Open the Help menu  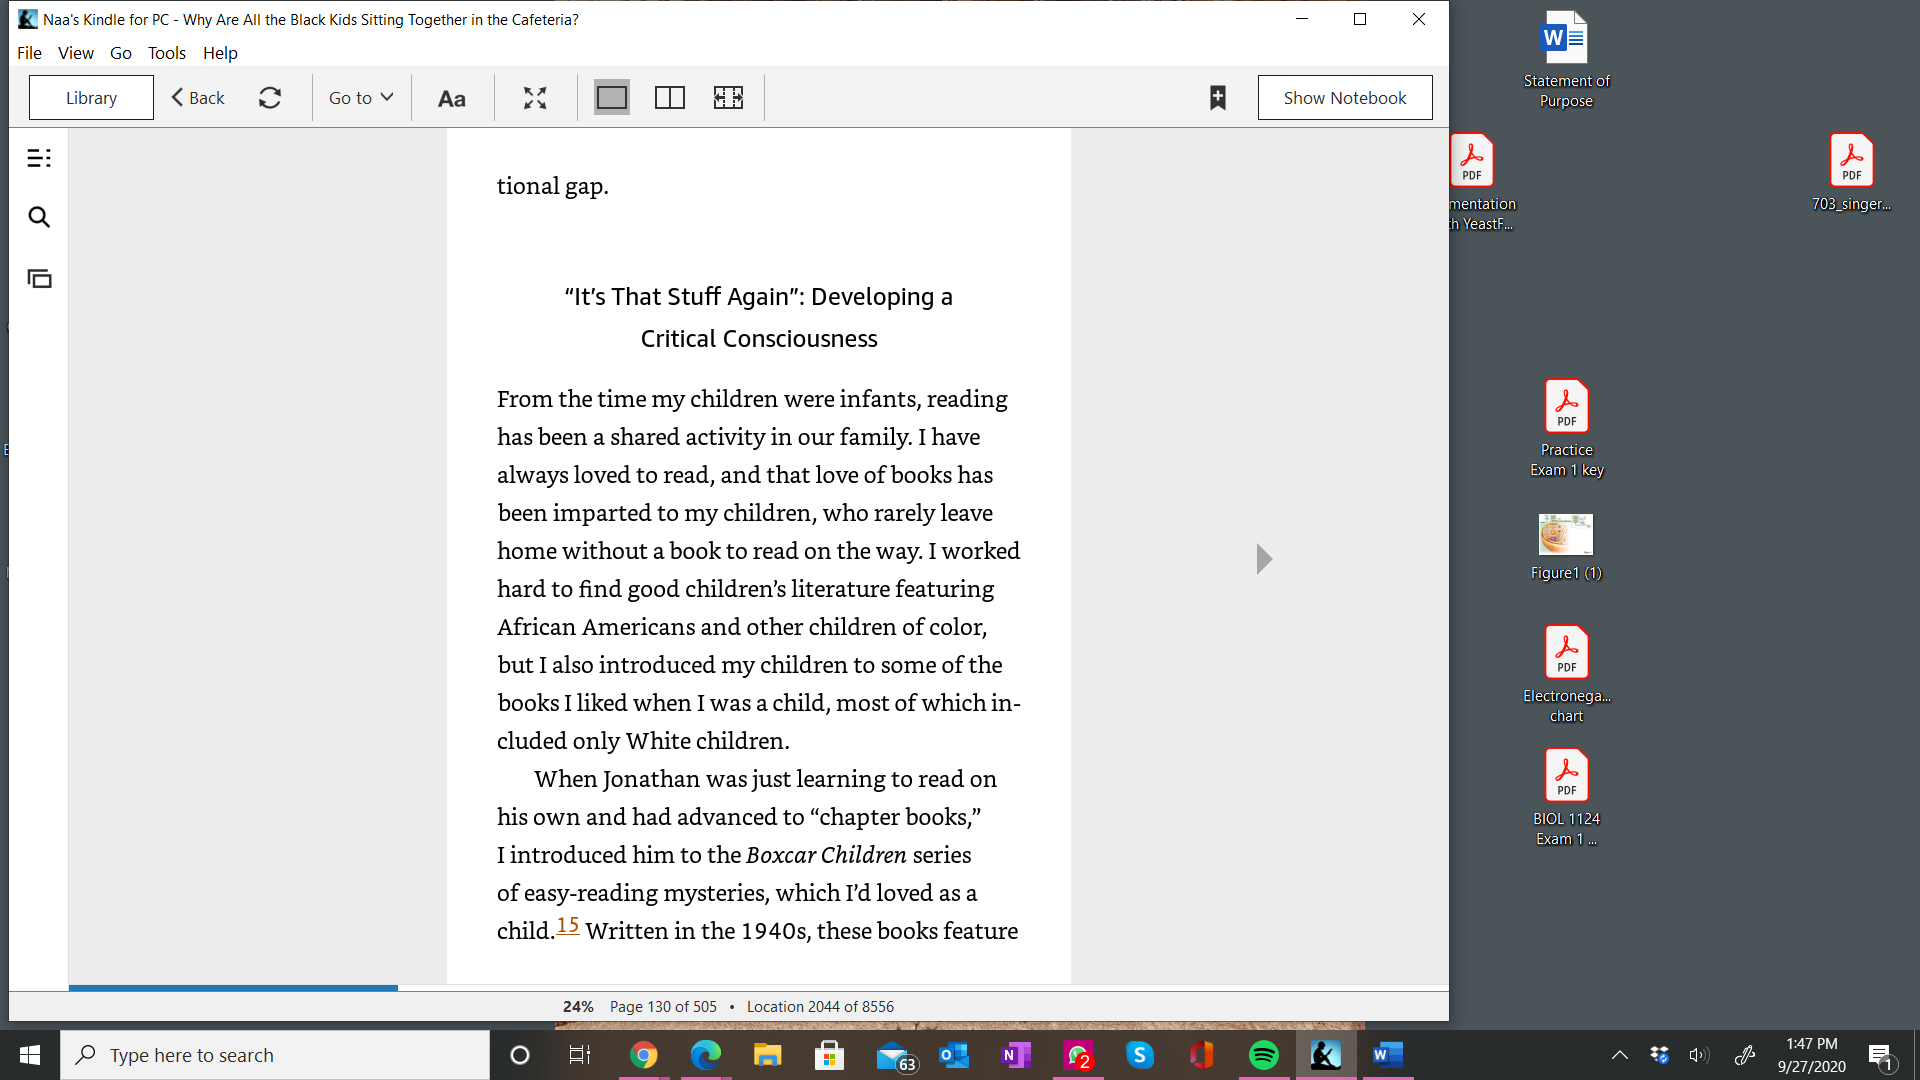click(220, 53)
